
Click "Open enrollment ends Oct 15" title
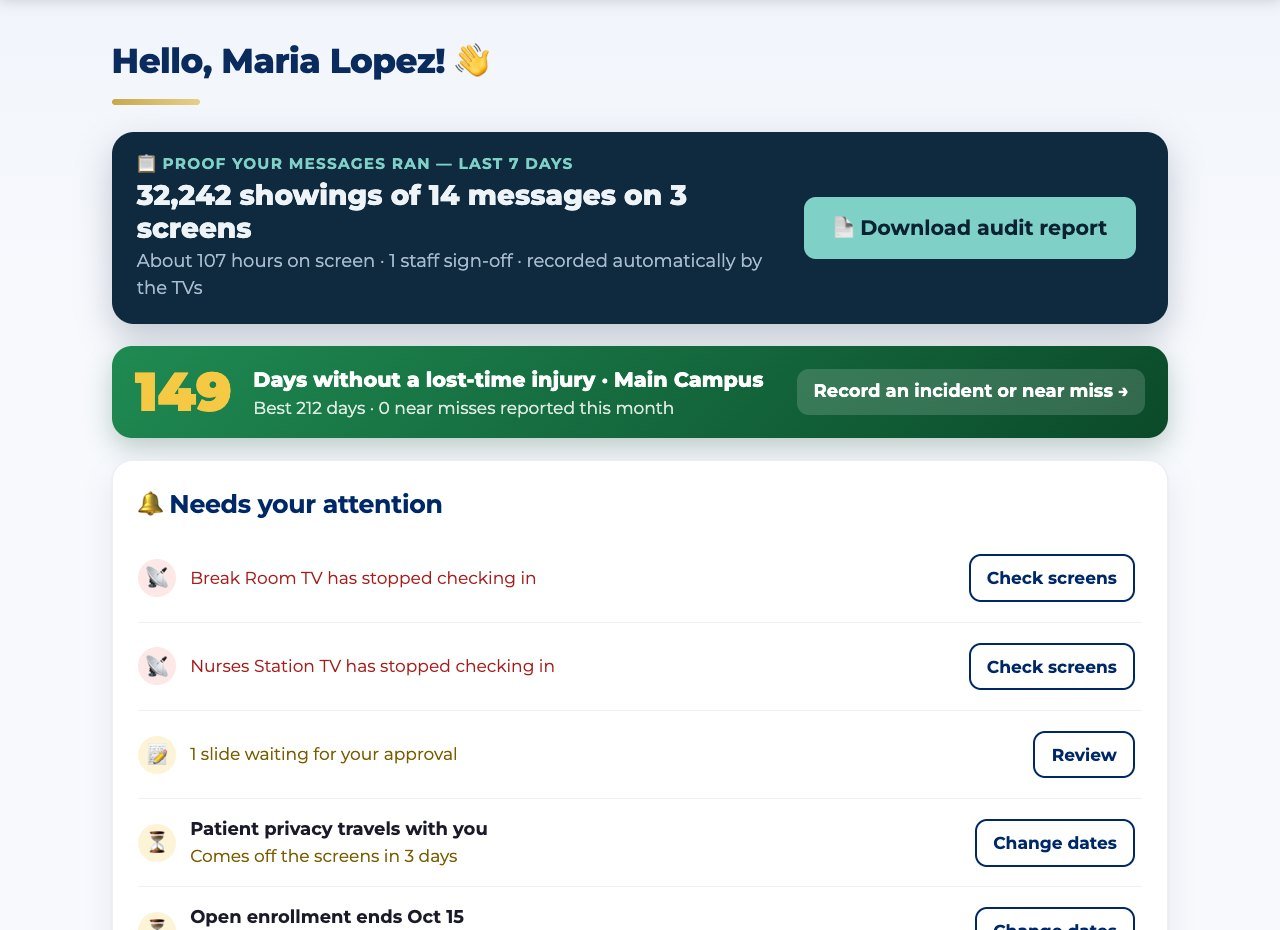[x=327, y=917]
